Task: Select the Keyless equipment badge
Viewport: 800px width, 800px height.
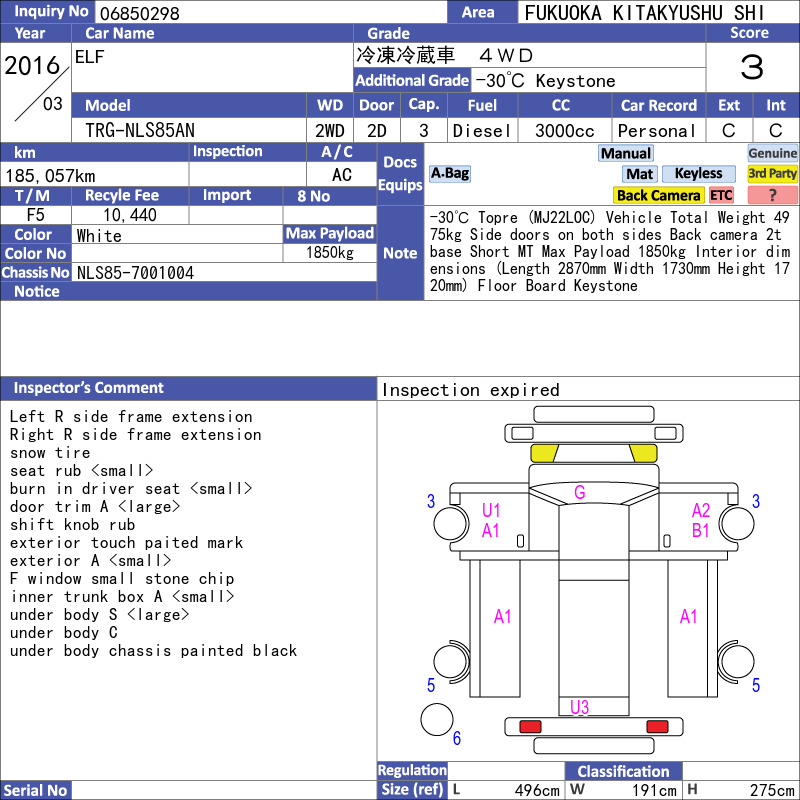Action: coord(698,173)
